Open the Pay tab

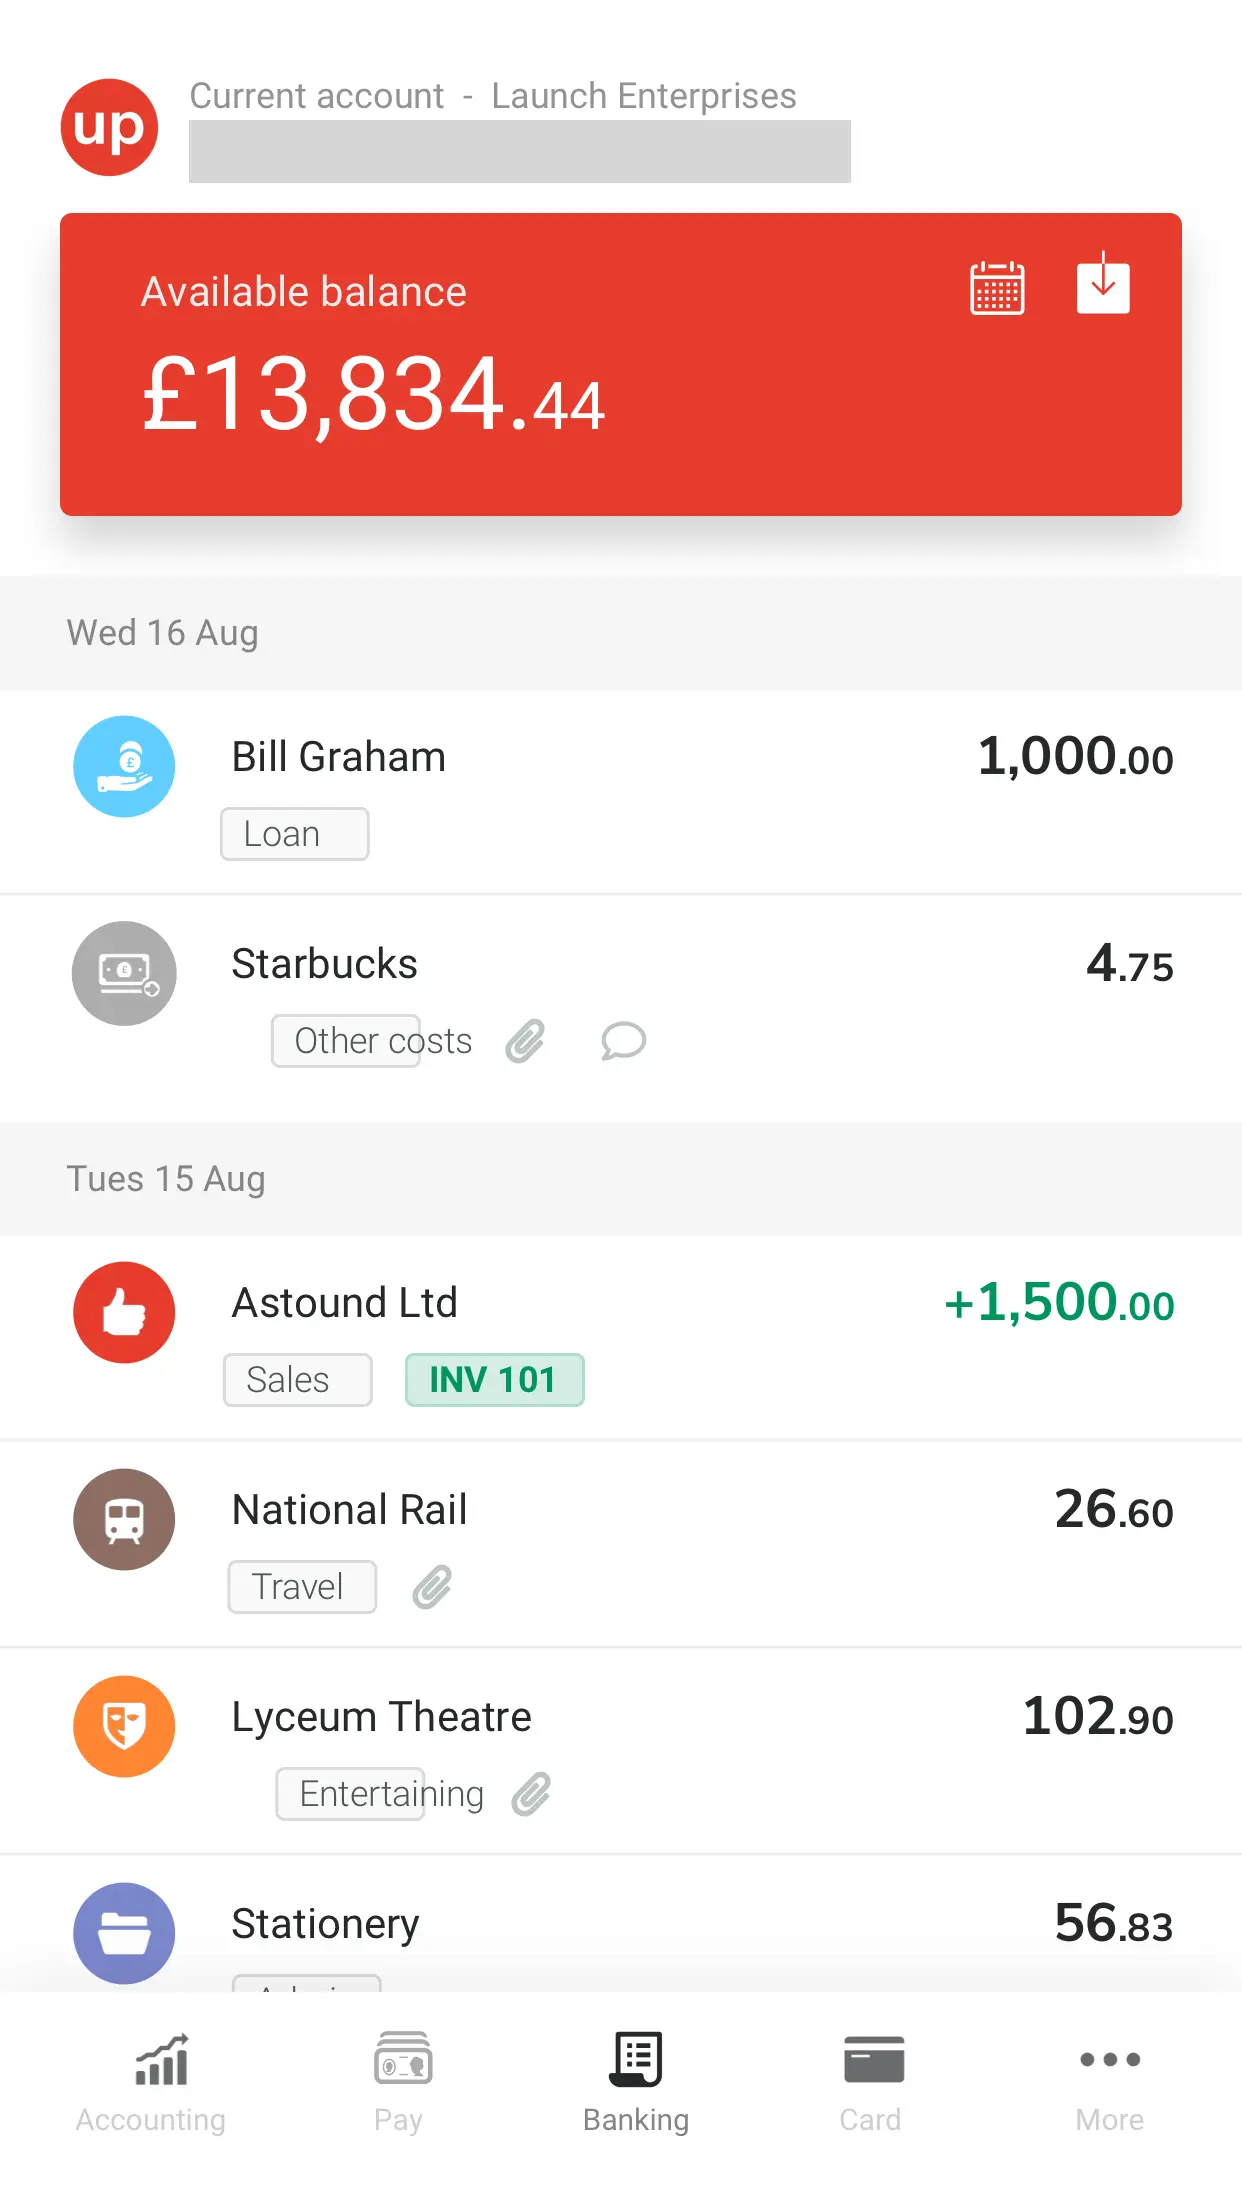(399, 2082)
